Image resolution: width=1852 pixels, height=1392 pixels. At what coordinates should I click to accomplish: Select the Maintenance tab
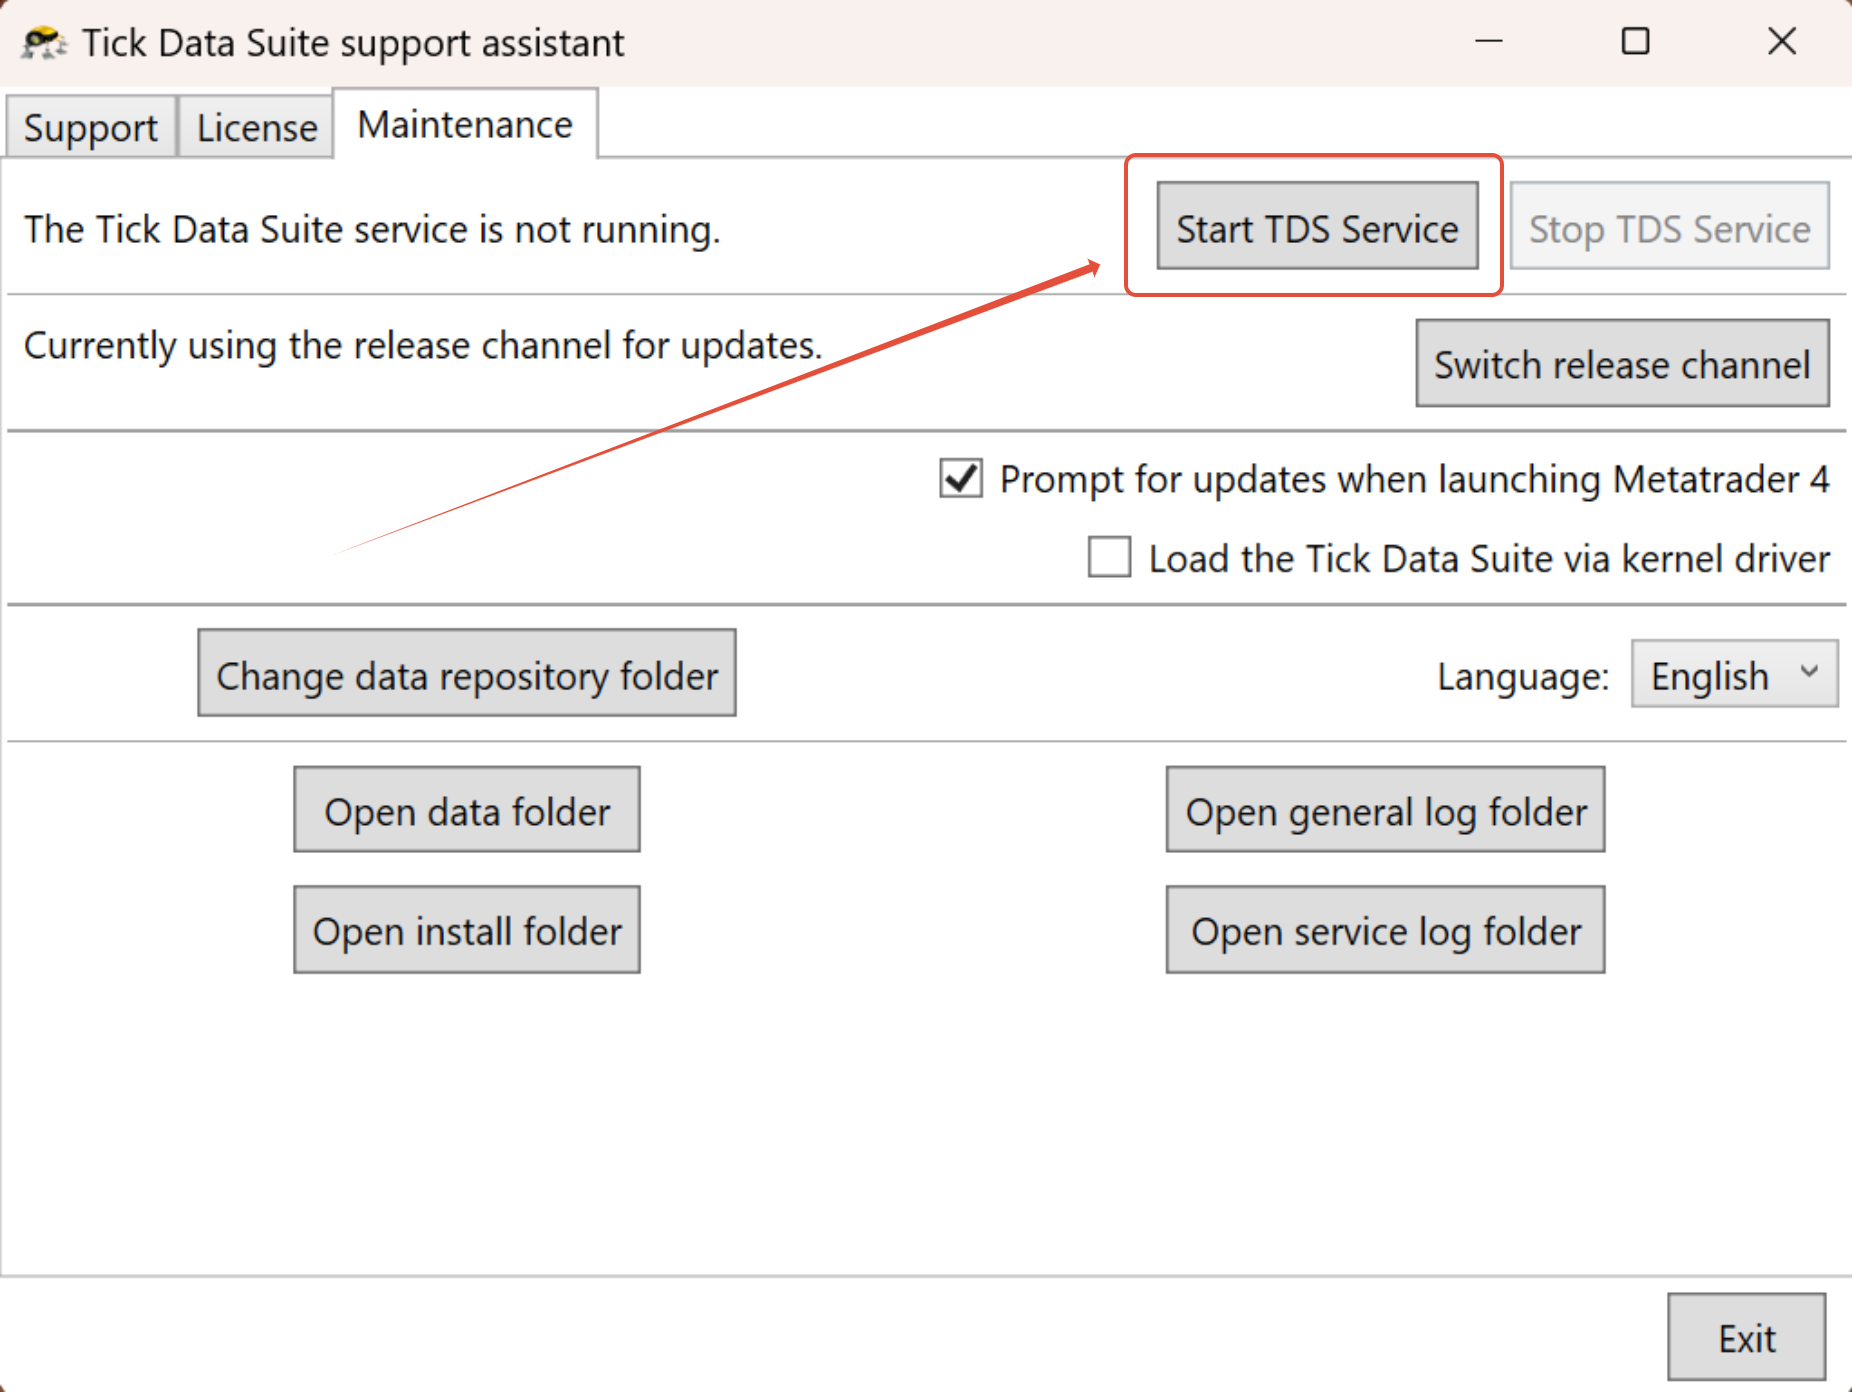tap(465, 124)
